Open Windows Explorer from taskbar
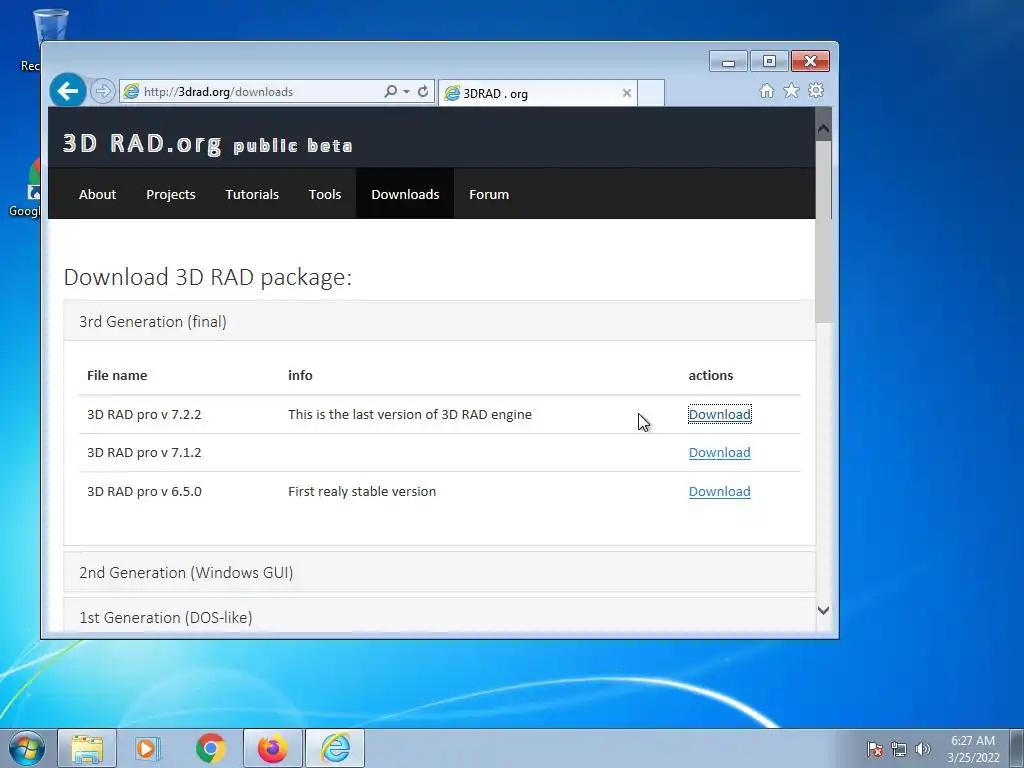The width and height of the screenshot is (1024, 768). point(87,748)
